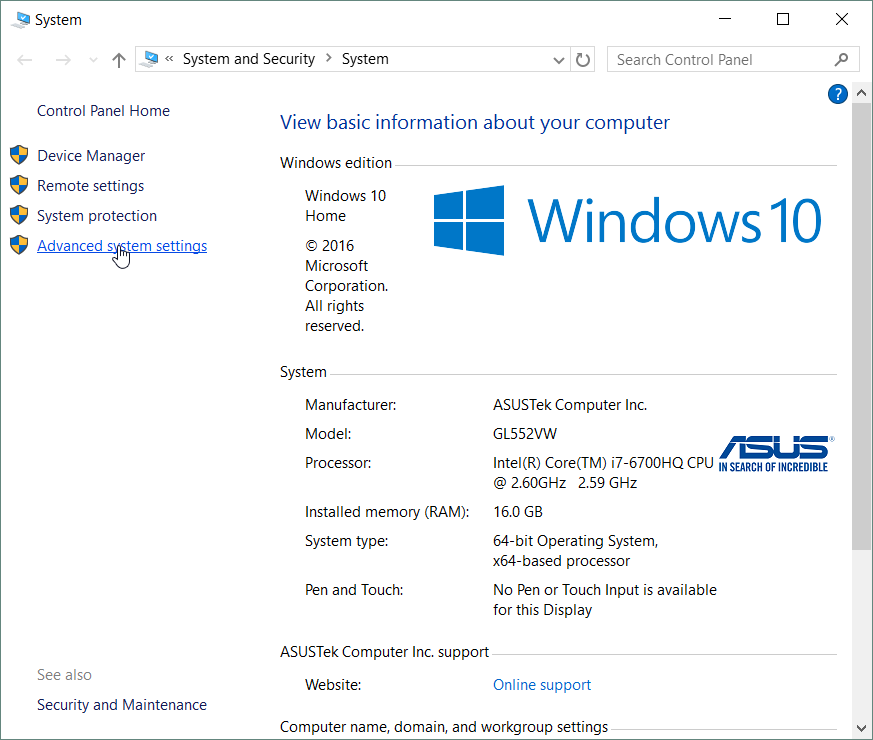
Task: Open the recent locations dropdown arrow
Action: click(x=93, y=60)
